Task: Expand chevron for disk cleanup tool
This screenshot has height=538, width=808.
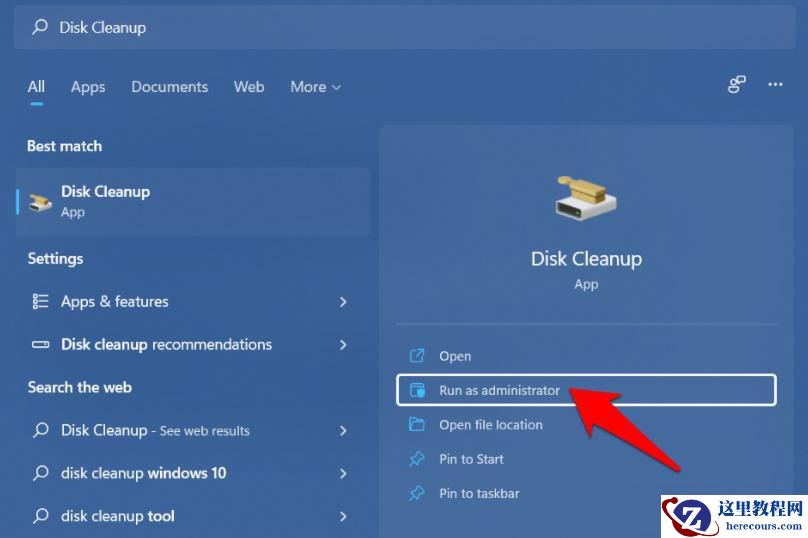Action: (x=343, y=516)
